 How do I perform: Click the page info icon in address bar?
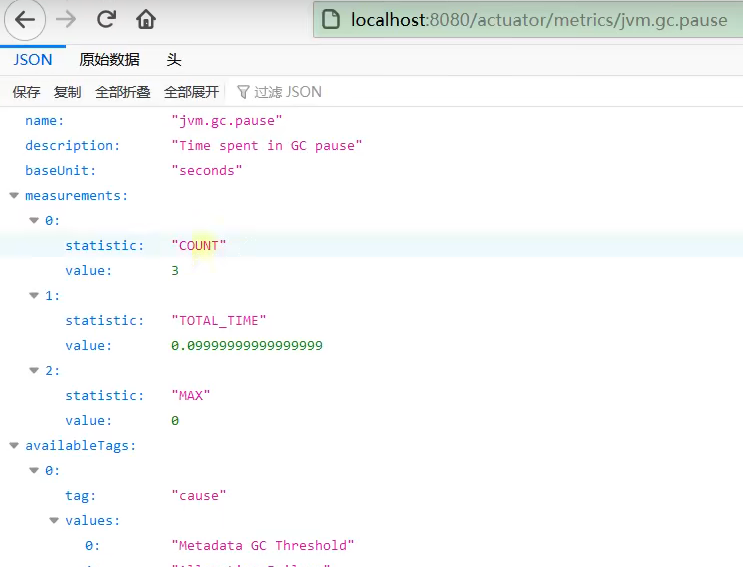[x=331, y=20]
